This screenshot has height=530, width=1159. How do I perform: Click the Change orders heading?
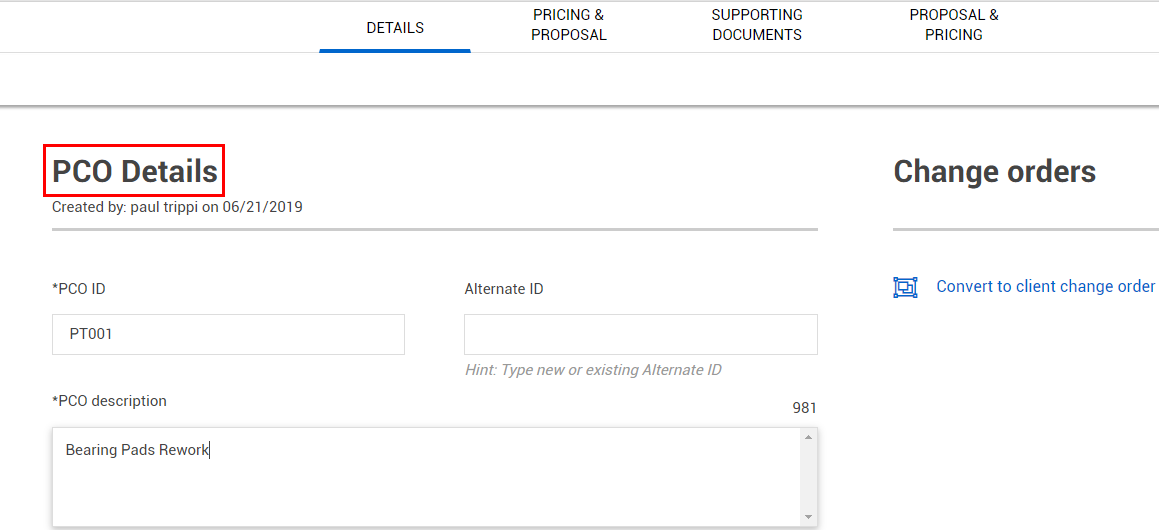[x=994, y=171]
